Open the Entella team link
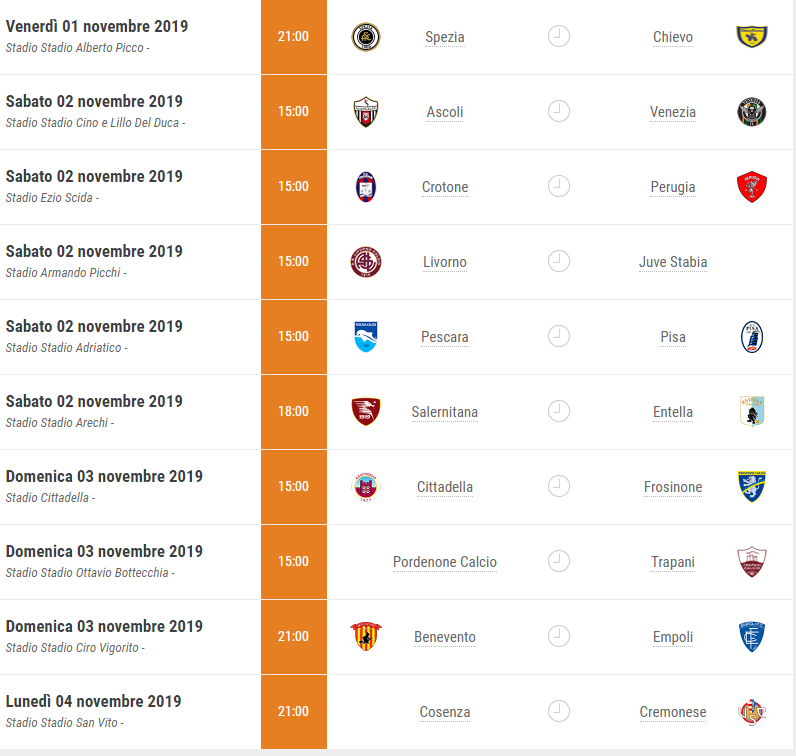 tap(673, 412)
